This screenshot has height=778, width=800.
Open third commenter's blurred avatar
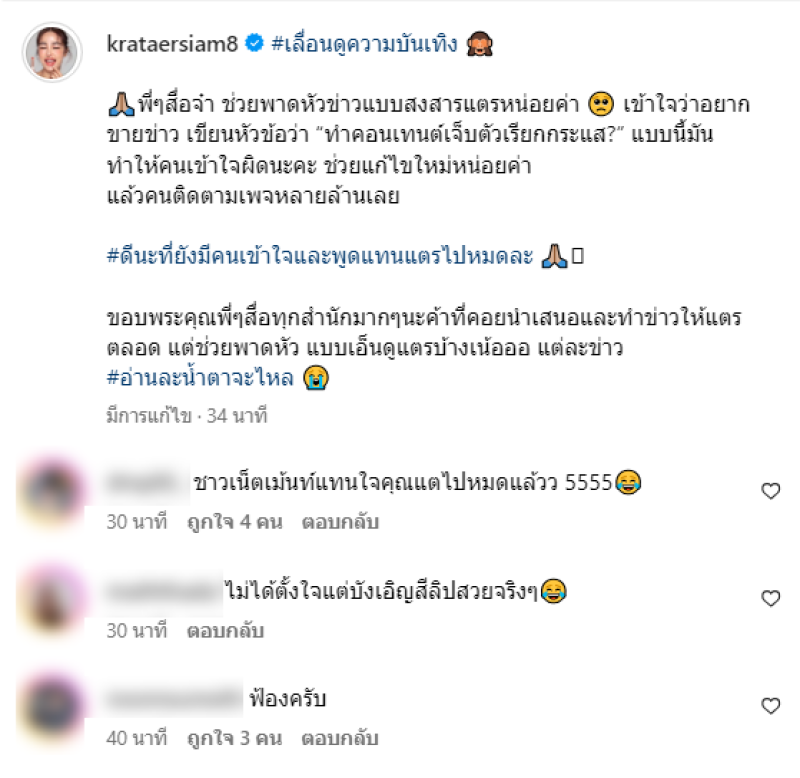pos(51,707)
